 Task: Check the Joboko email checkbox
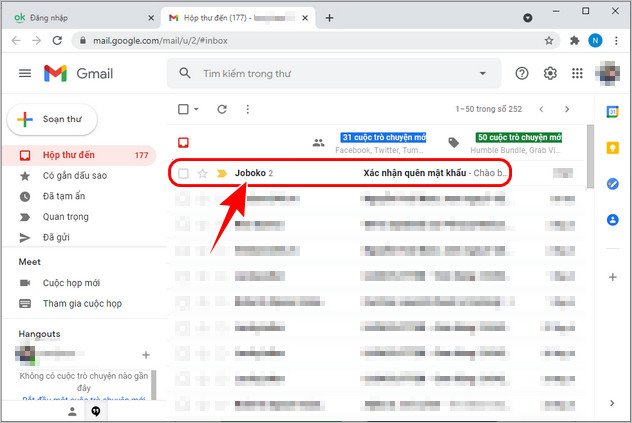pyautogui.click(x=183, y=173)
